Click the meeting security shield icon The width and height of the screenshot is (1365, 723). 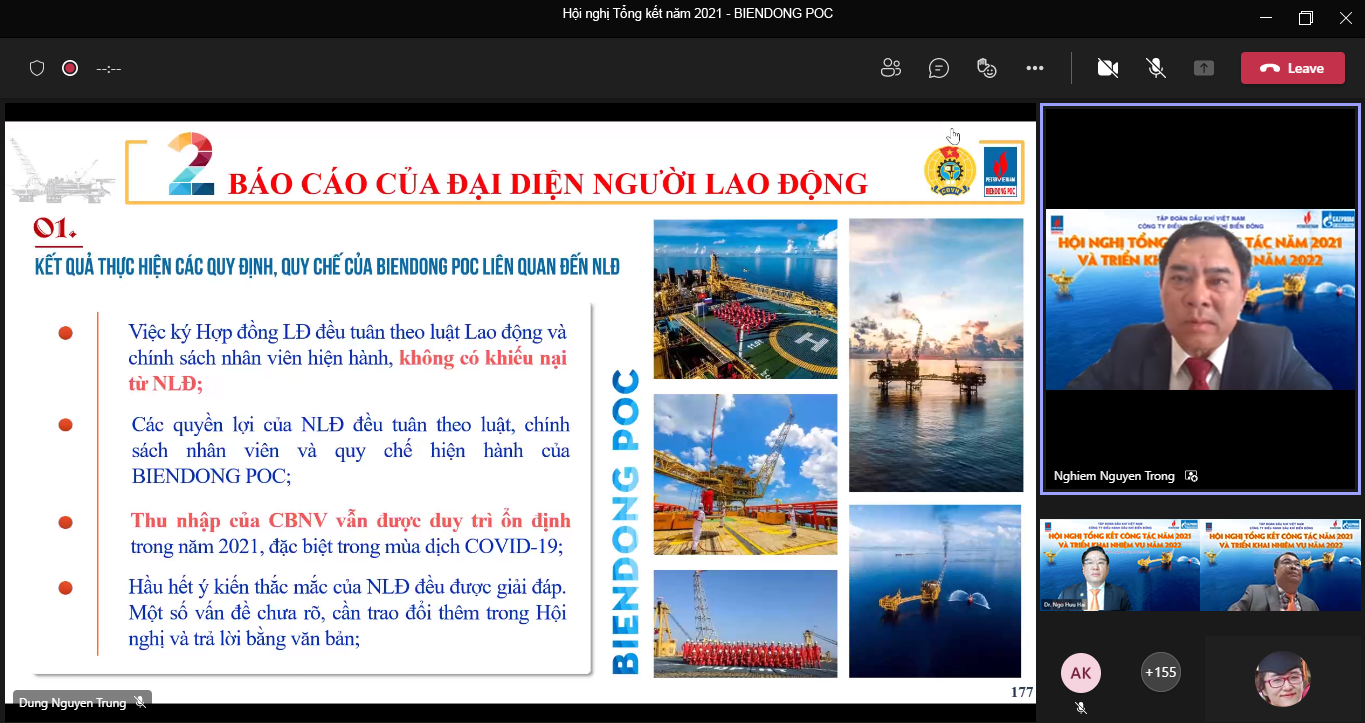(x=37, y=68)
